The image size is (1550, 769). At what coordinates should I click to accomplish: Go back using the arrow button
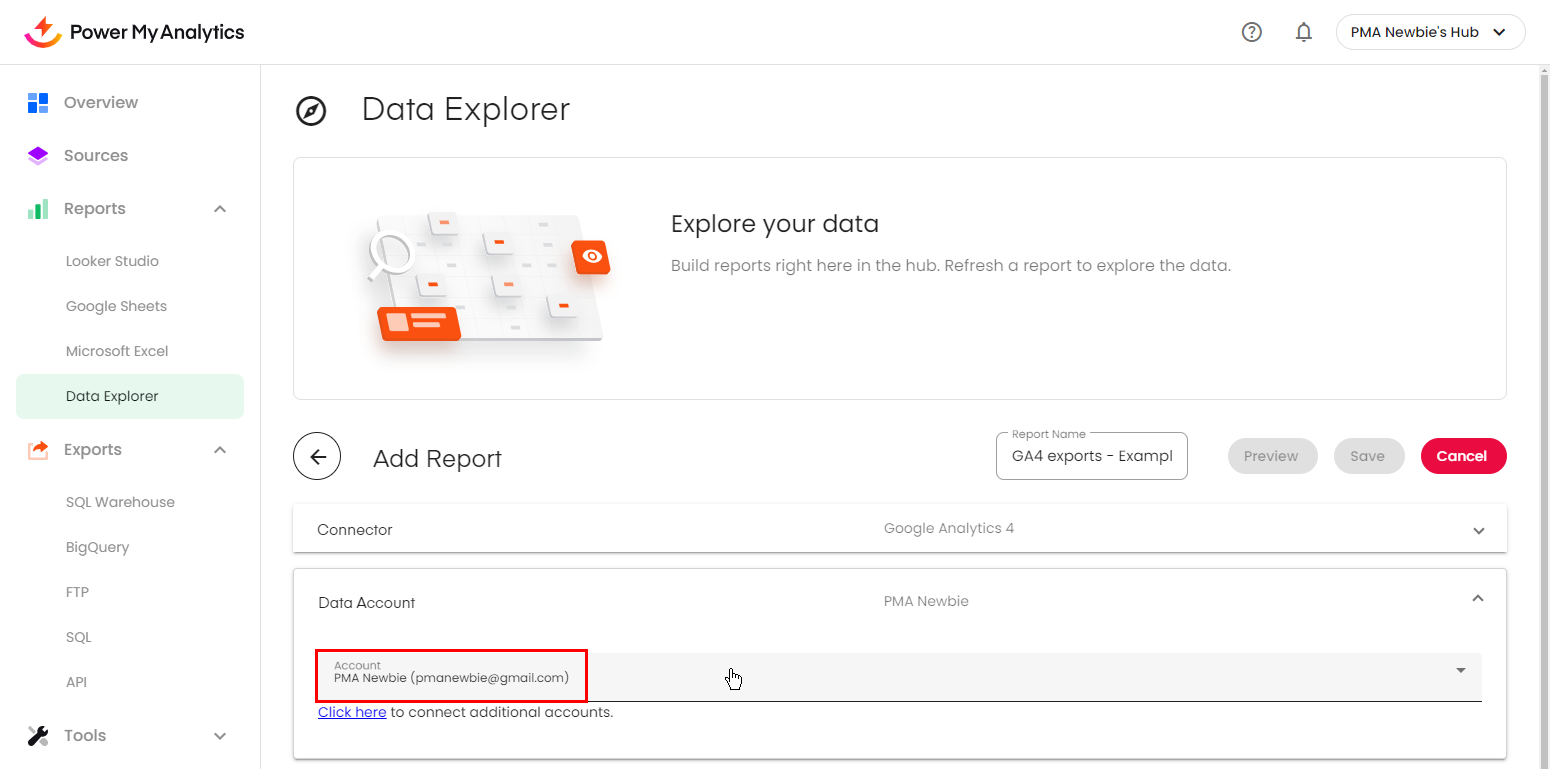[317, 457]
